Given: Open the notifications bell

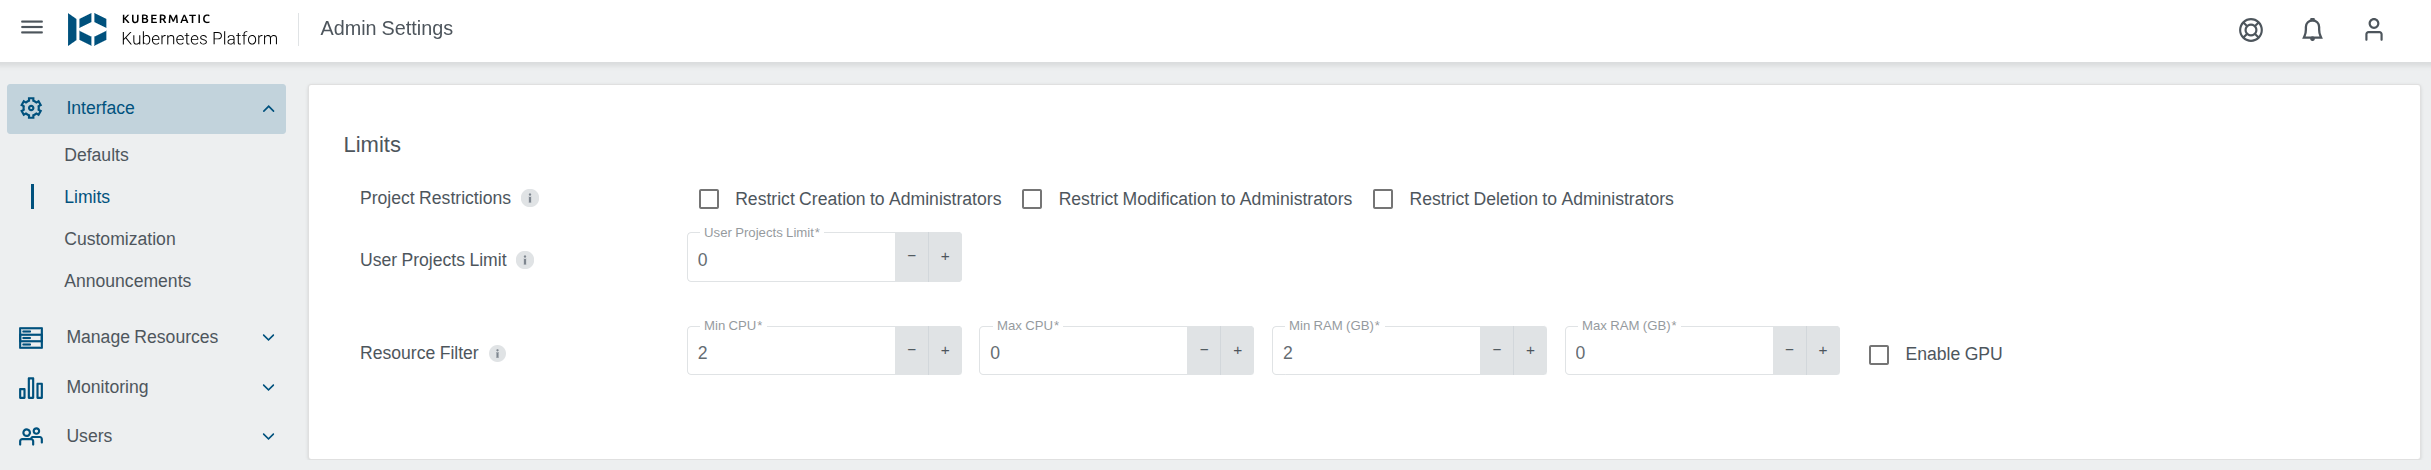Looking at the screenshot, I should (x=2312, y=30).
